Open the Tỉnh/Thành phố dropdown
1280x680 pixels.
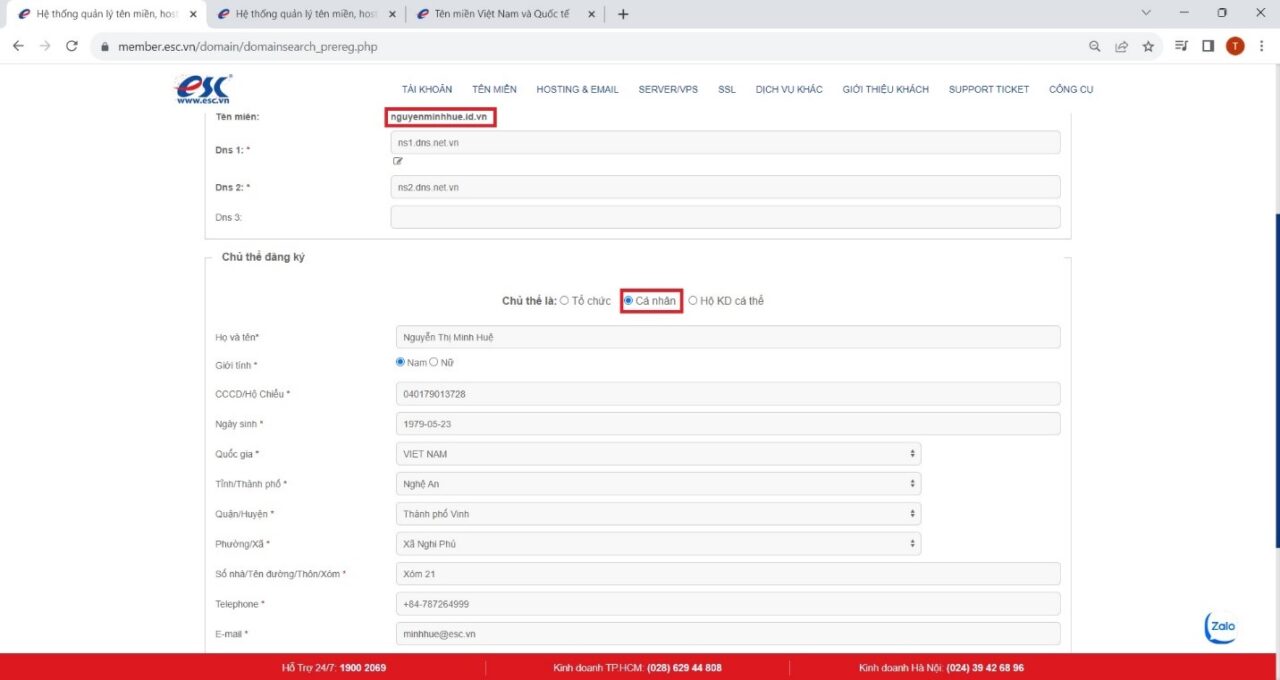click(x=656, y=484)
